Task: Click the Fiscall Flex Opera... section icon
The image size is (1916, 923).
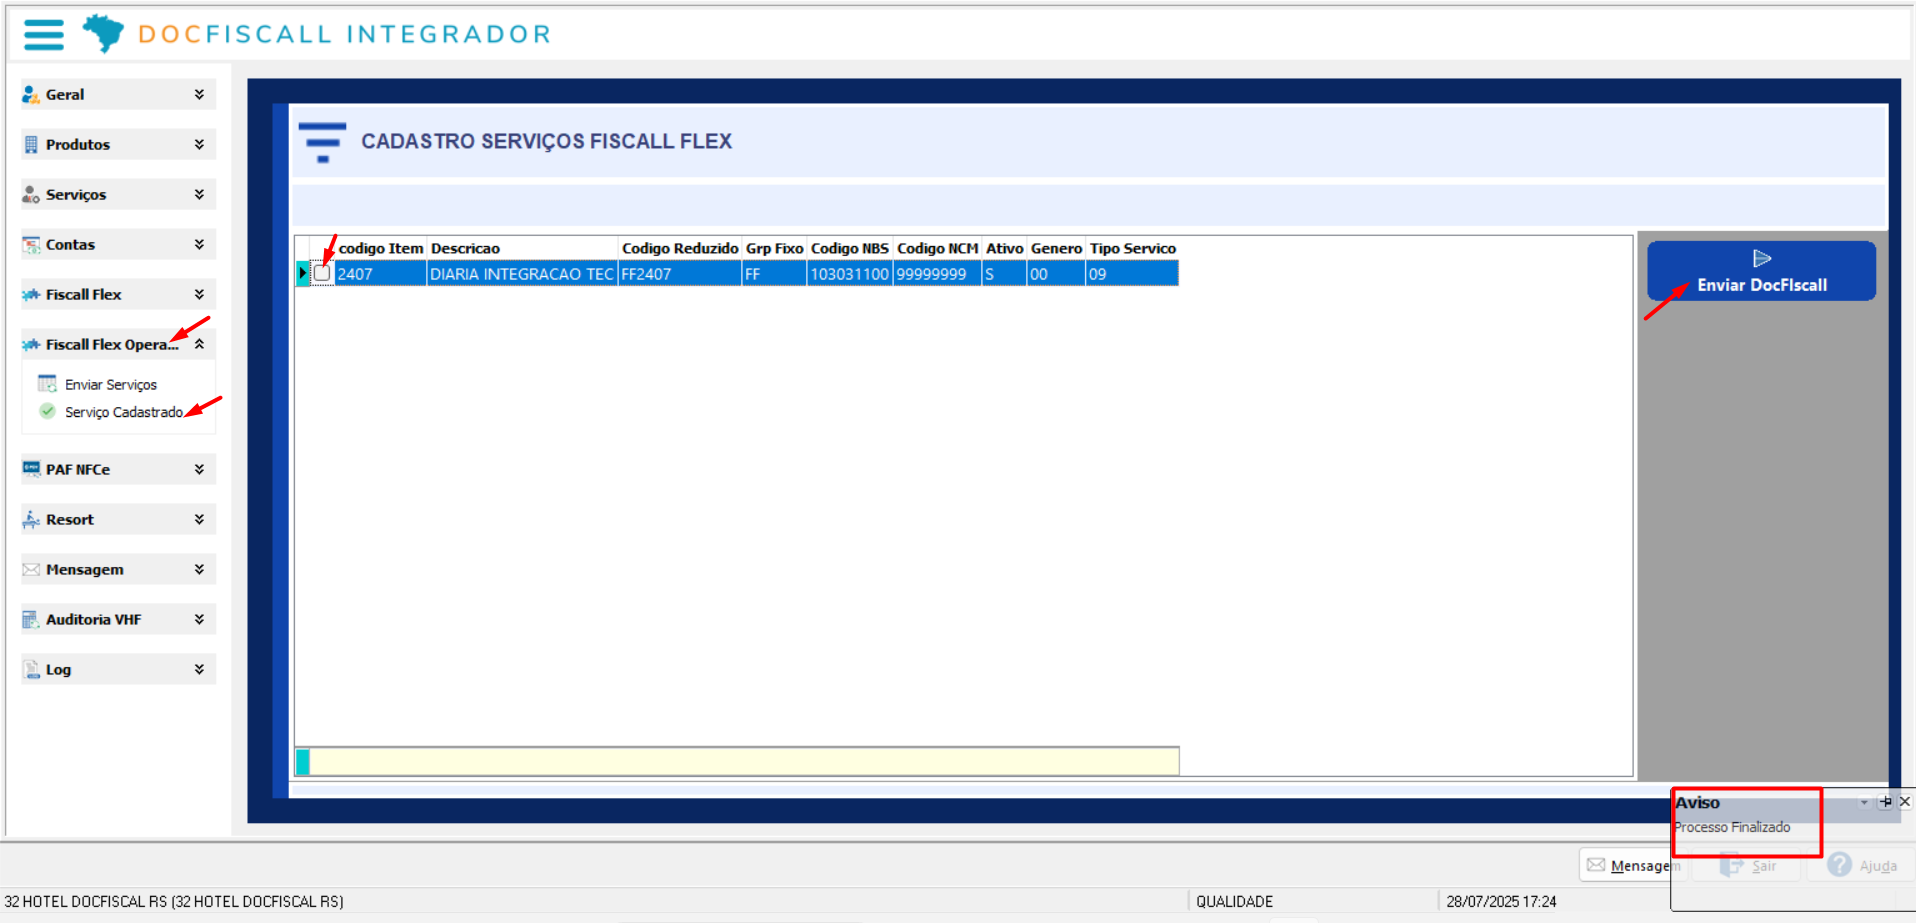Action: pyautogui.click(x=31, y=345)
